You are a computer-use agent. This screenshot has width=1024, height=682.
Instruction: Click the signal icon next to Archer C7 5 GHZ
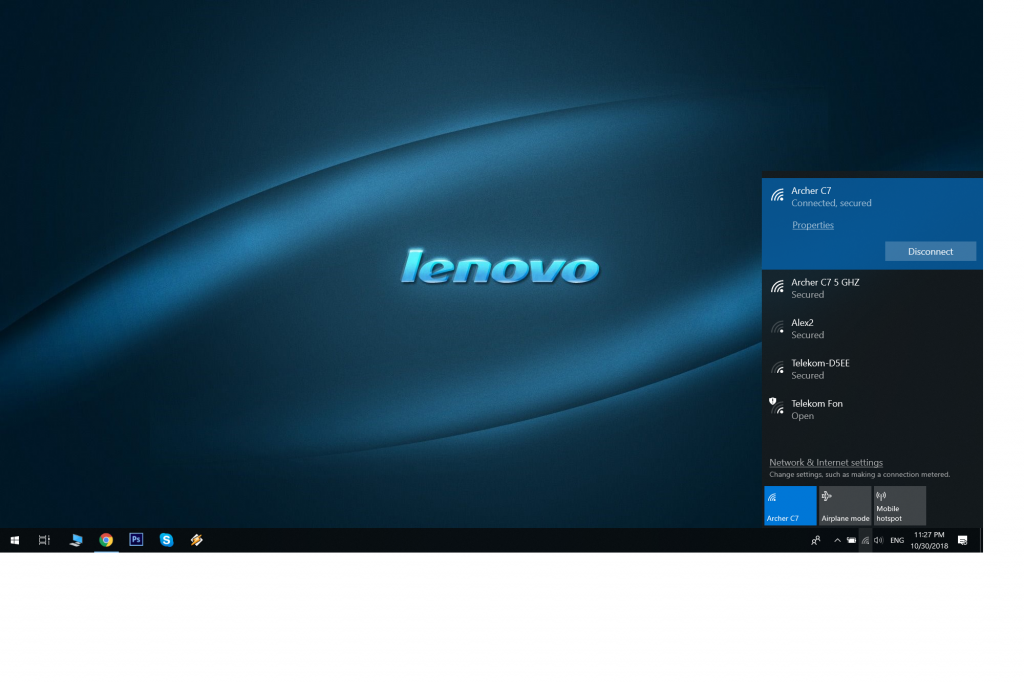[x=777, y=287]
